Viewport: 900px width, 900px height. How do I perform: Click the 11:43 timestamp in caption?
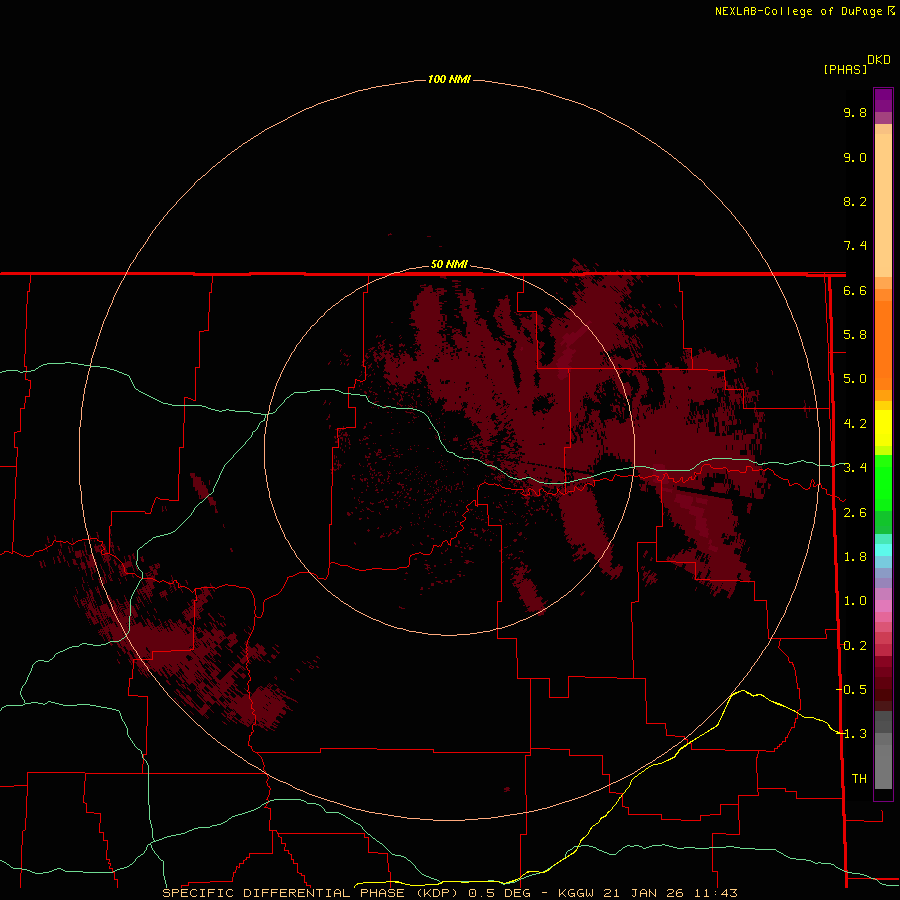717,893
